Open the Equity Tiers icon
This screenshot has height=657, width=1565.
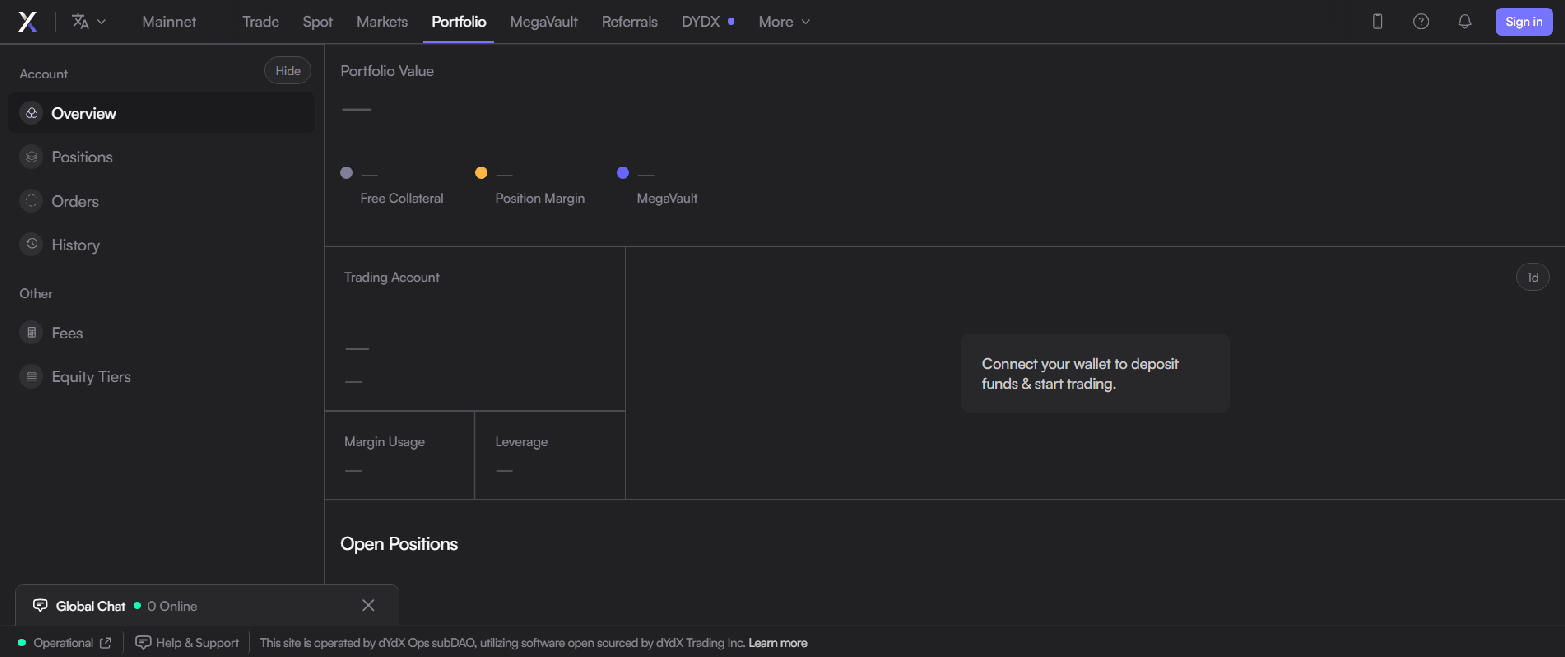click(32, 377)
